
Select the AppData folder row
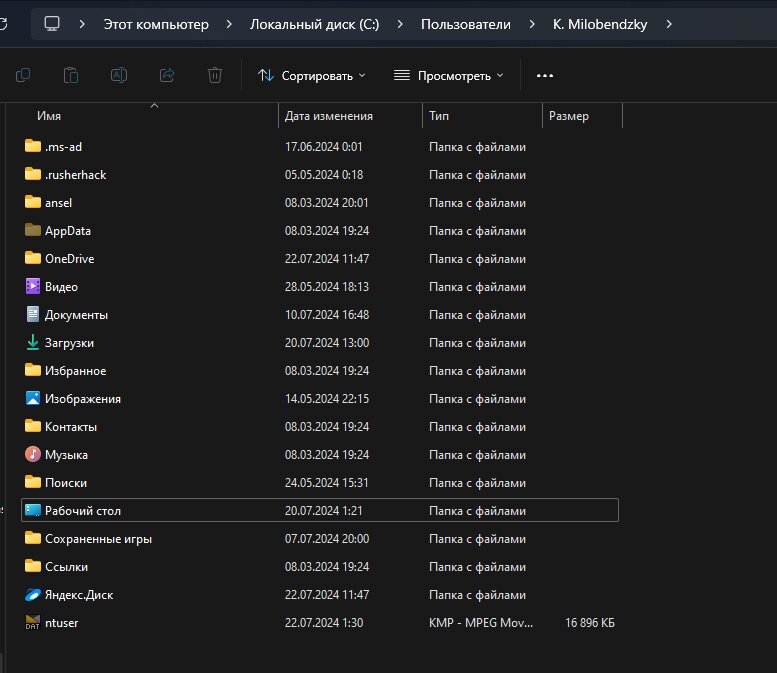click(x=320, y=230)
